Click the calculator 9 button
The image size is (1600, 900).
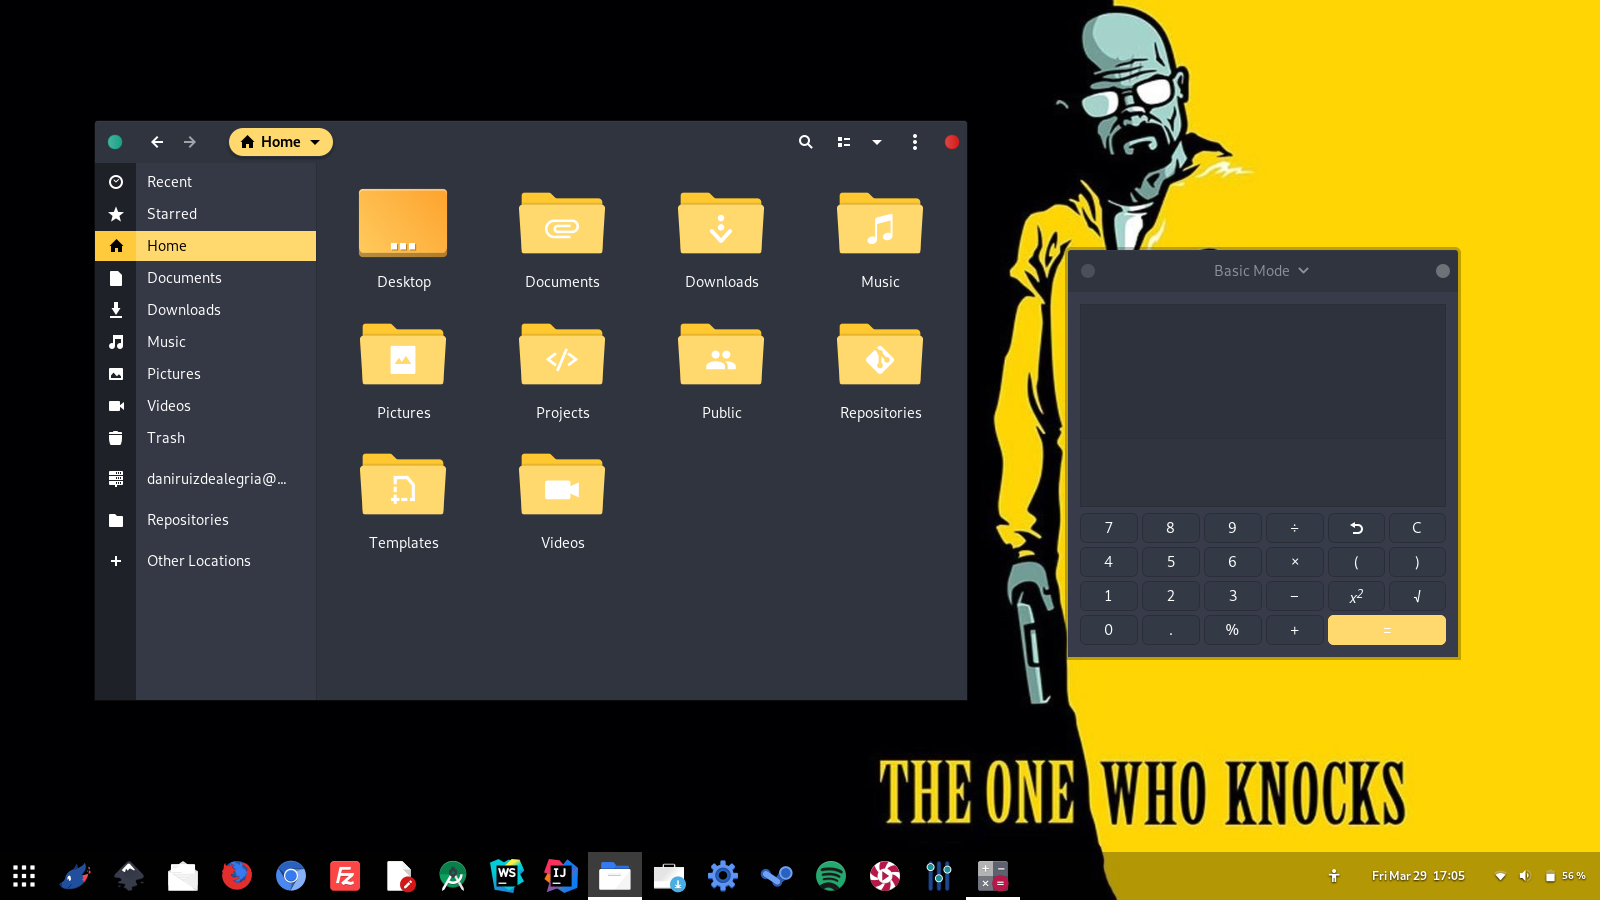tap(1233, 528)
